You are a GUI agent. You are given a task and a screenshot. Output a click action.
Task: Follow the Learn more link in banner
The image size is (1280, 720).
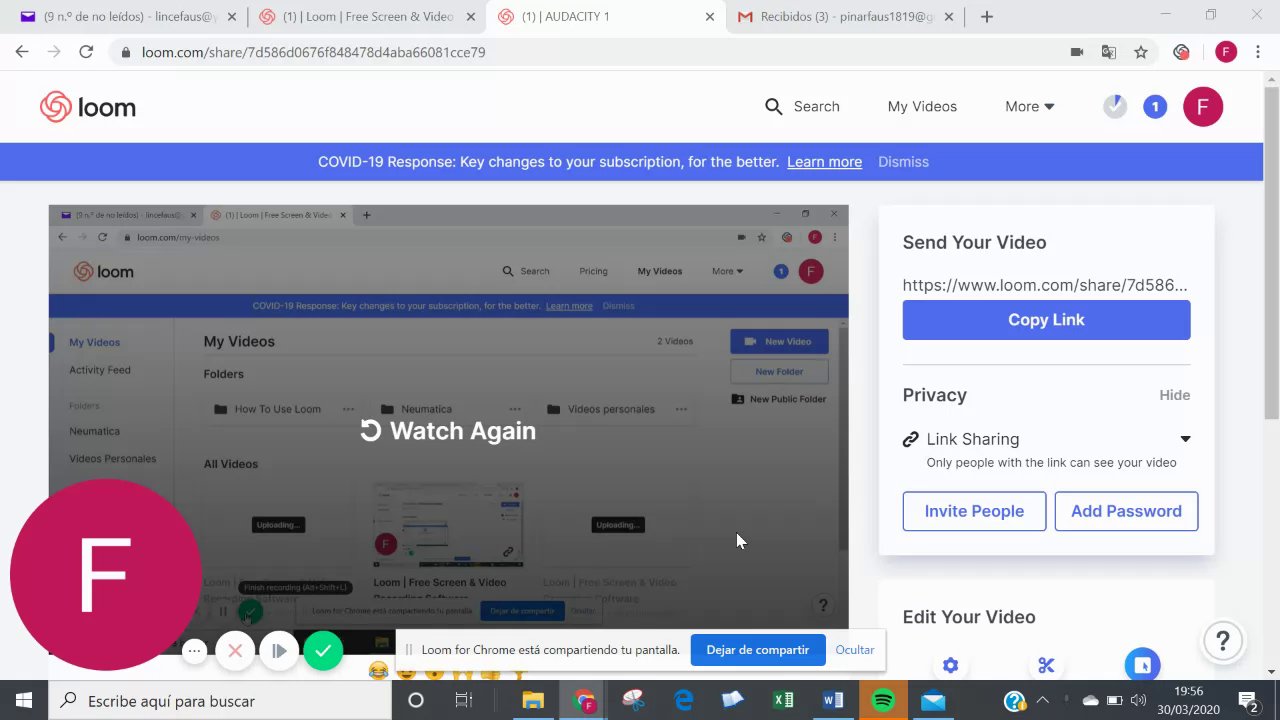click(824, 162)
